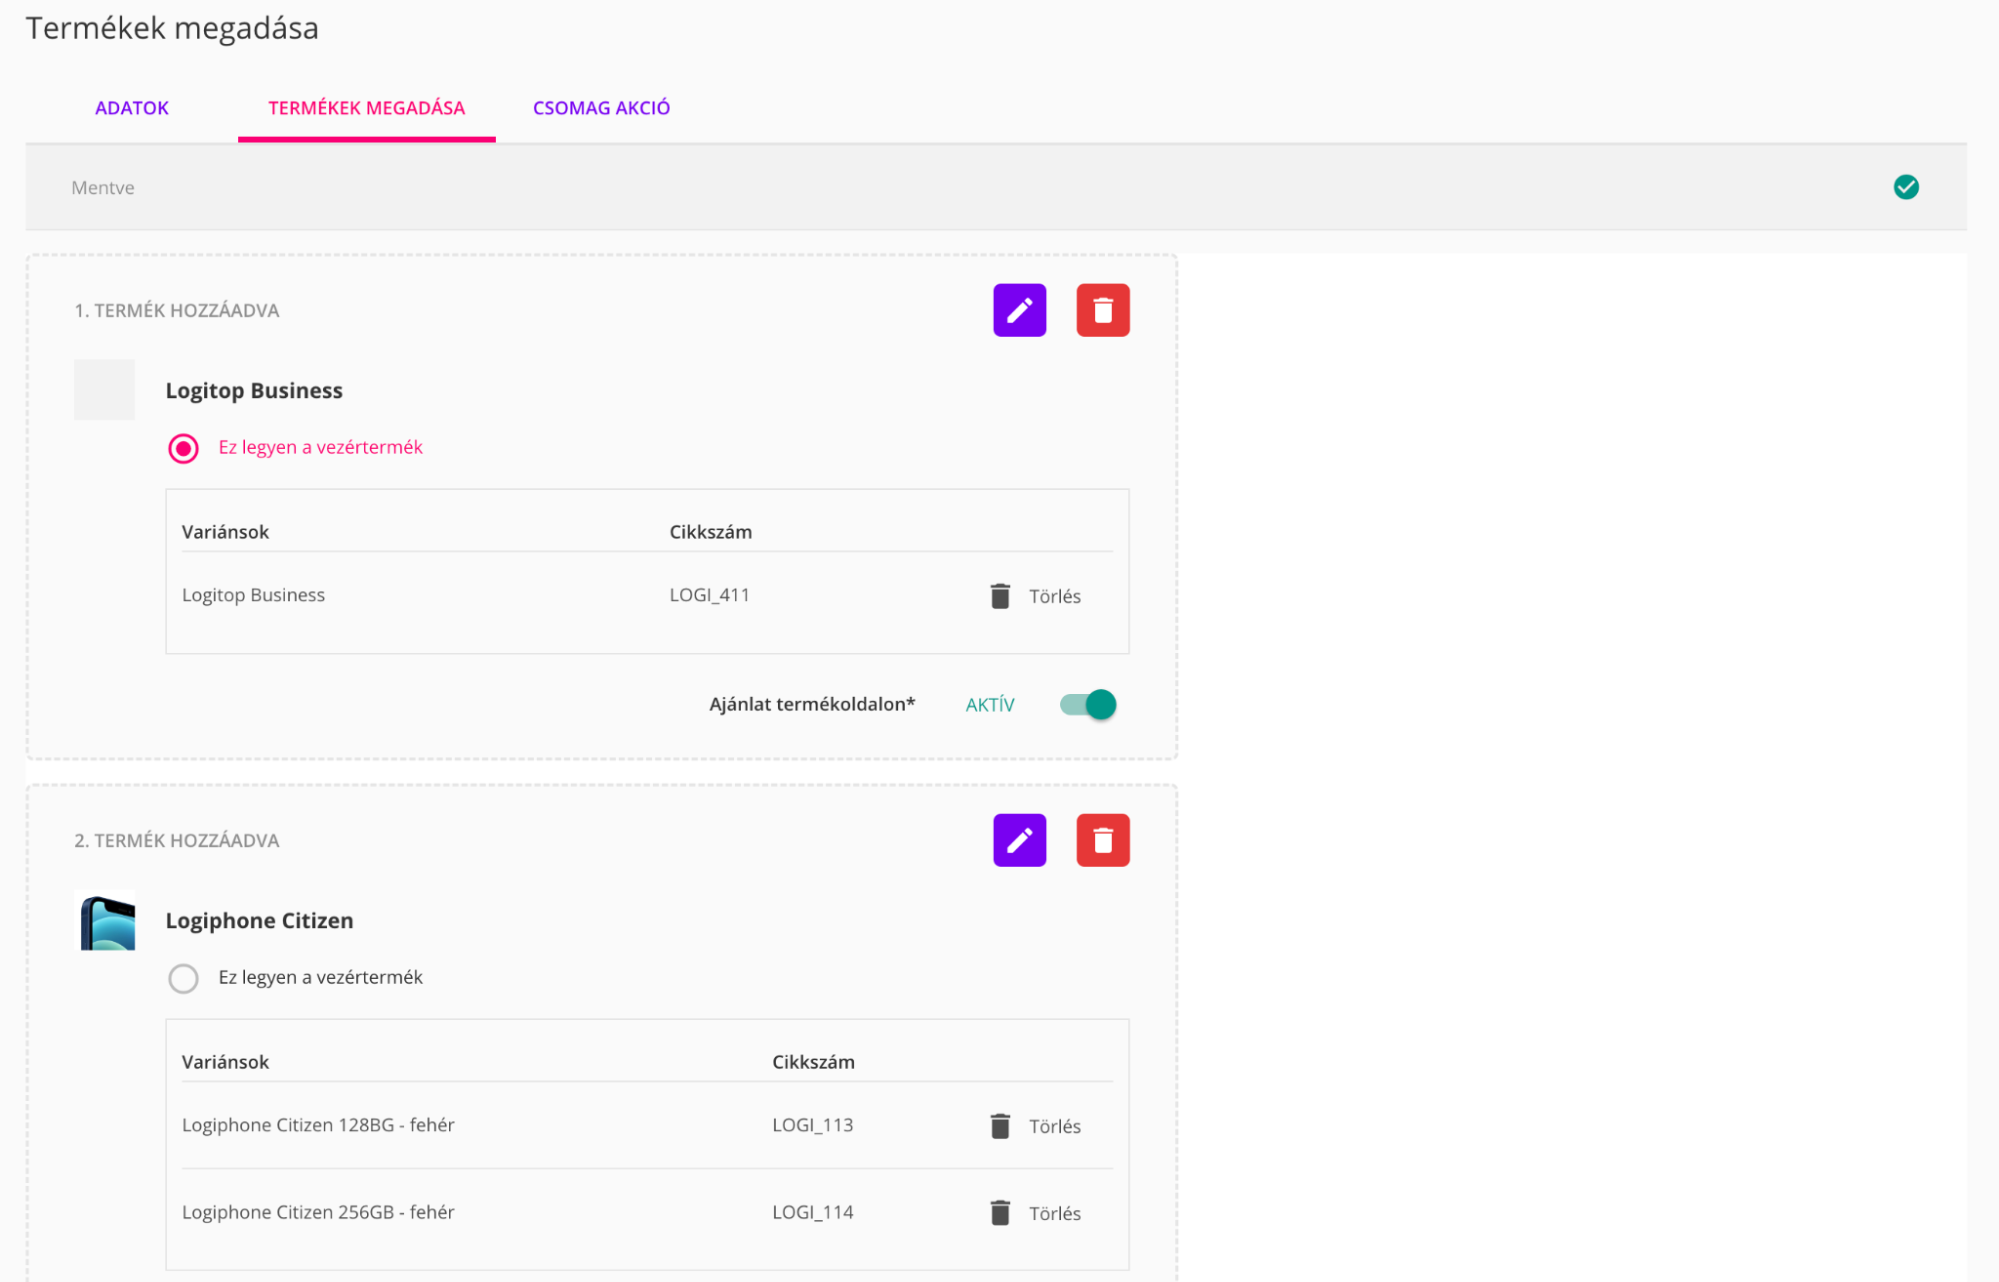
Task: Click trash icon beside LOGI_411 variant
Action: [x=999, y=596]
